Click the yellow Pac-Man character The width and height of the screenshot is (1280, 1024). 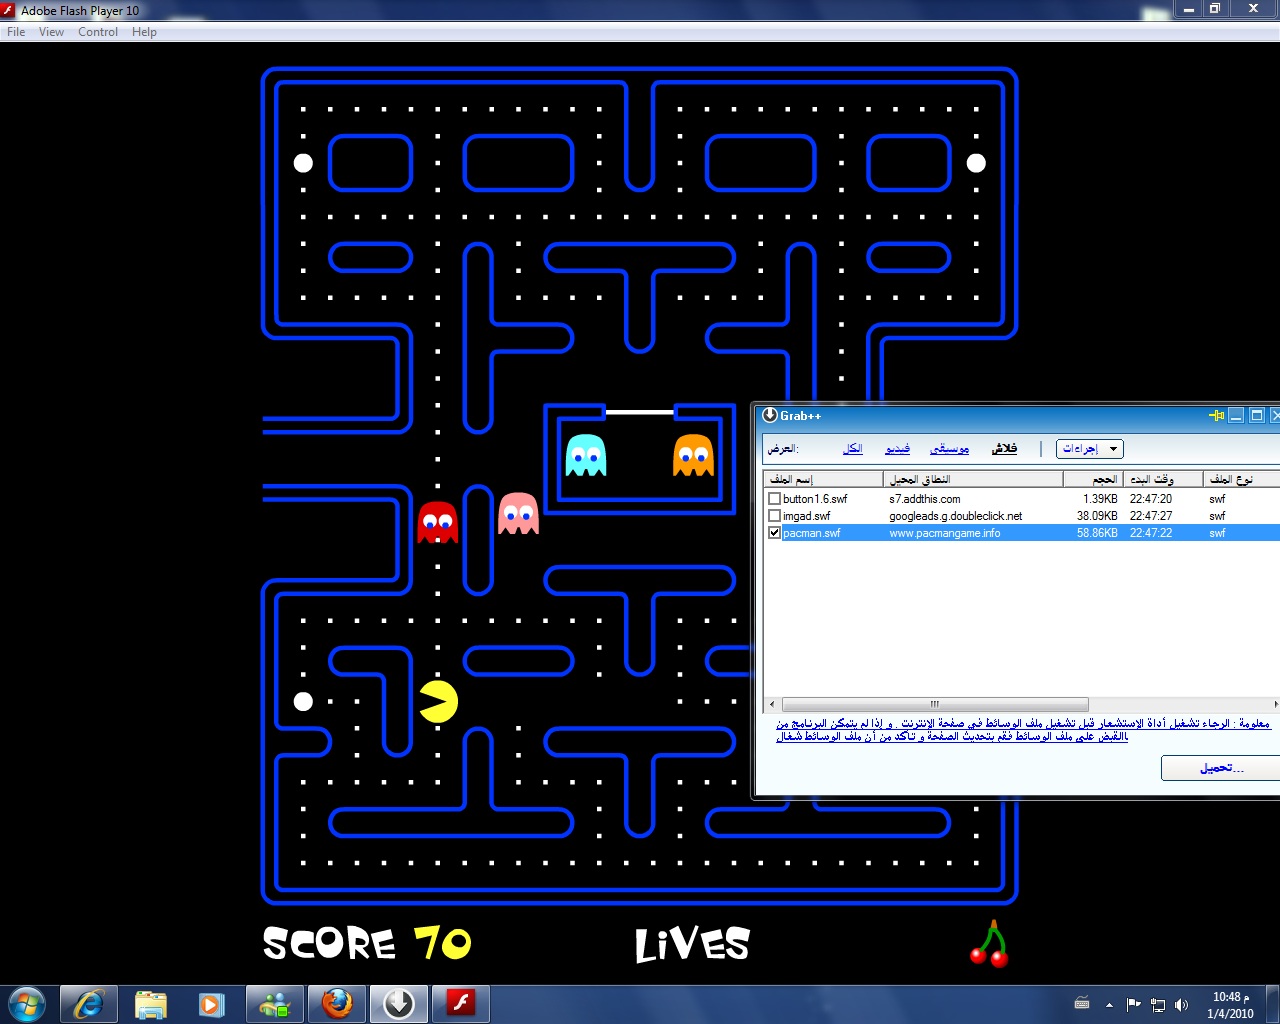coord(438,701)
